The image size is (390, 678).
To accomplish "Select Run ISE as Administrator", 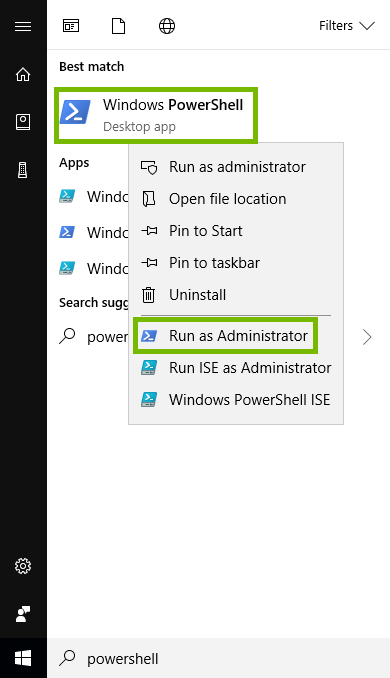I will [x=236, y=368].
